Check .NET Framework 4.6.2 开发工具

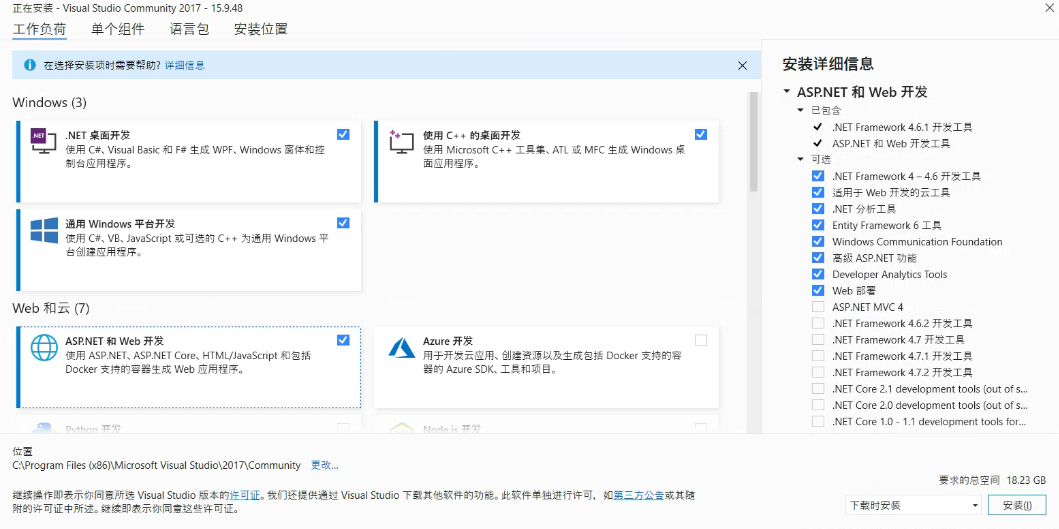pyautogui.click(x=818, y=323)
